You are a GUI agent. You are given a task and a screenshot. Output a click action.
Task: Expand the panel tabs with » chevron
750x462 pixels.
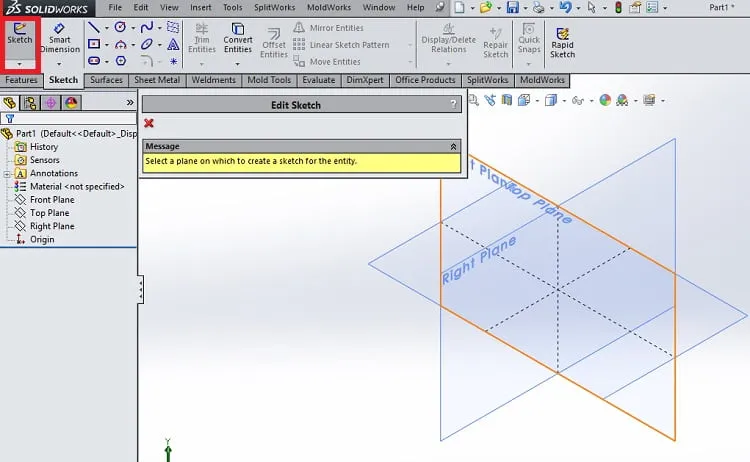tap(130, 102)
